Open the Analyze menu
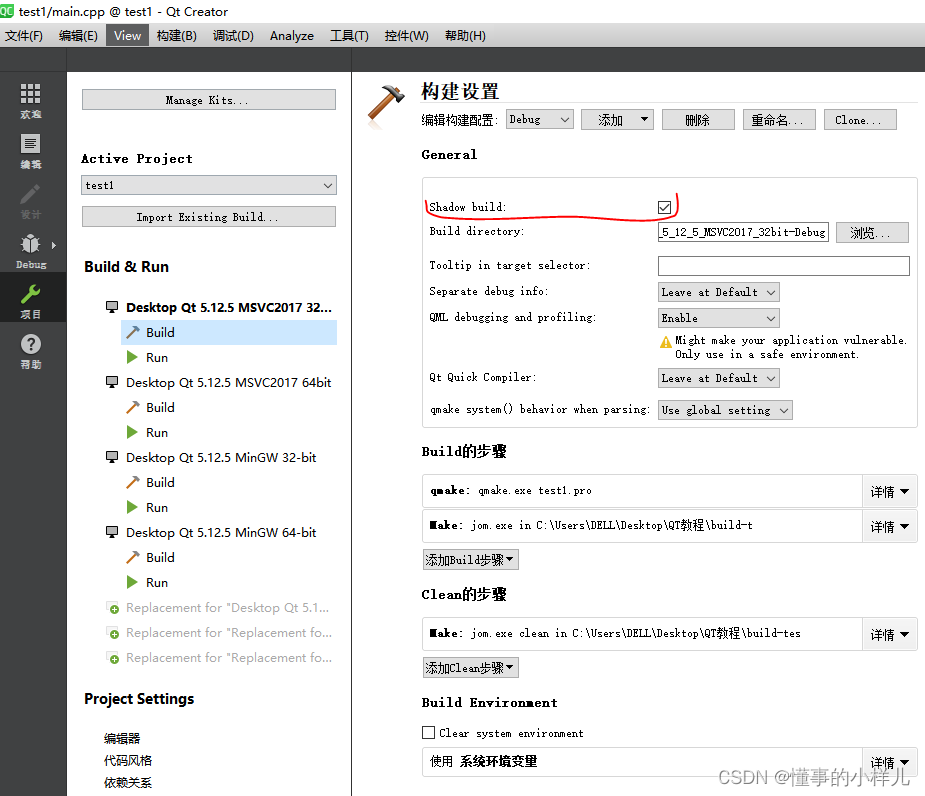The width and height of the screenshot is (925, 796). (291, 35)
